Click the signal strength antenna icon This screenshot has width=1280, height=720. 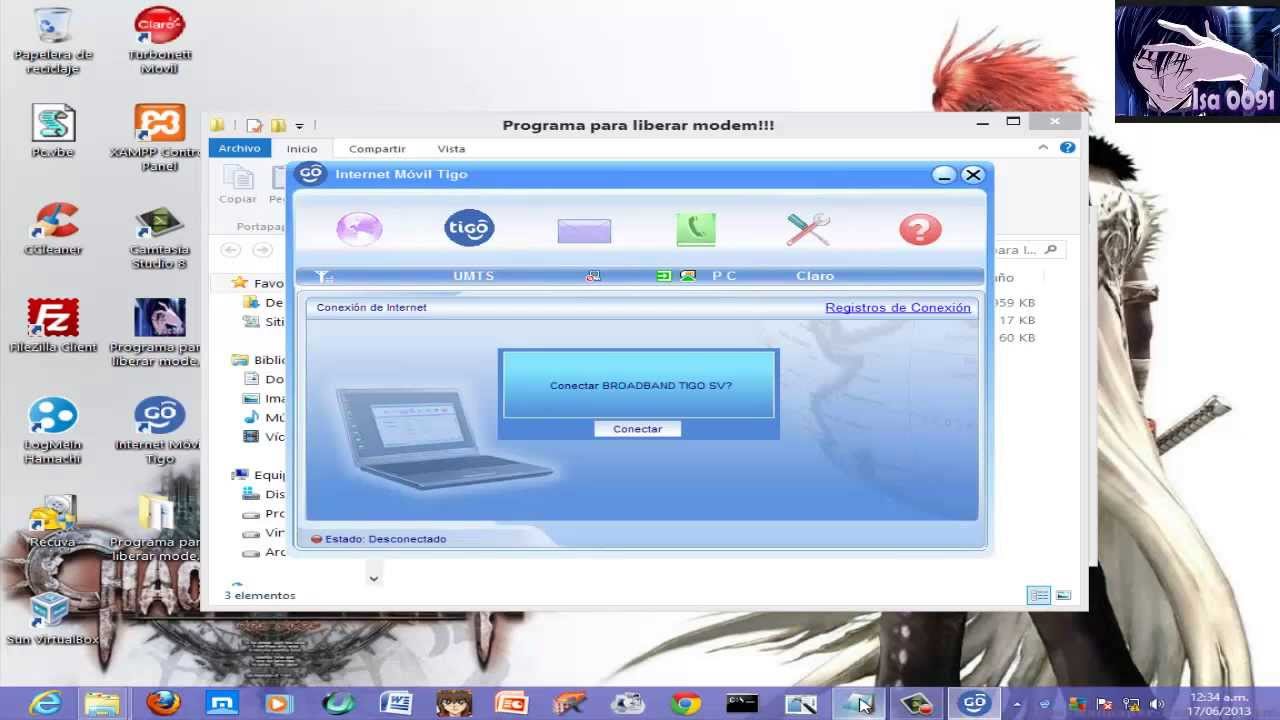[x=323, y=276]
